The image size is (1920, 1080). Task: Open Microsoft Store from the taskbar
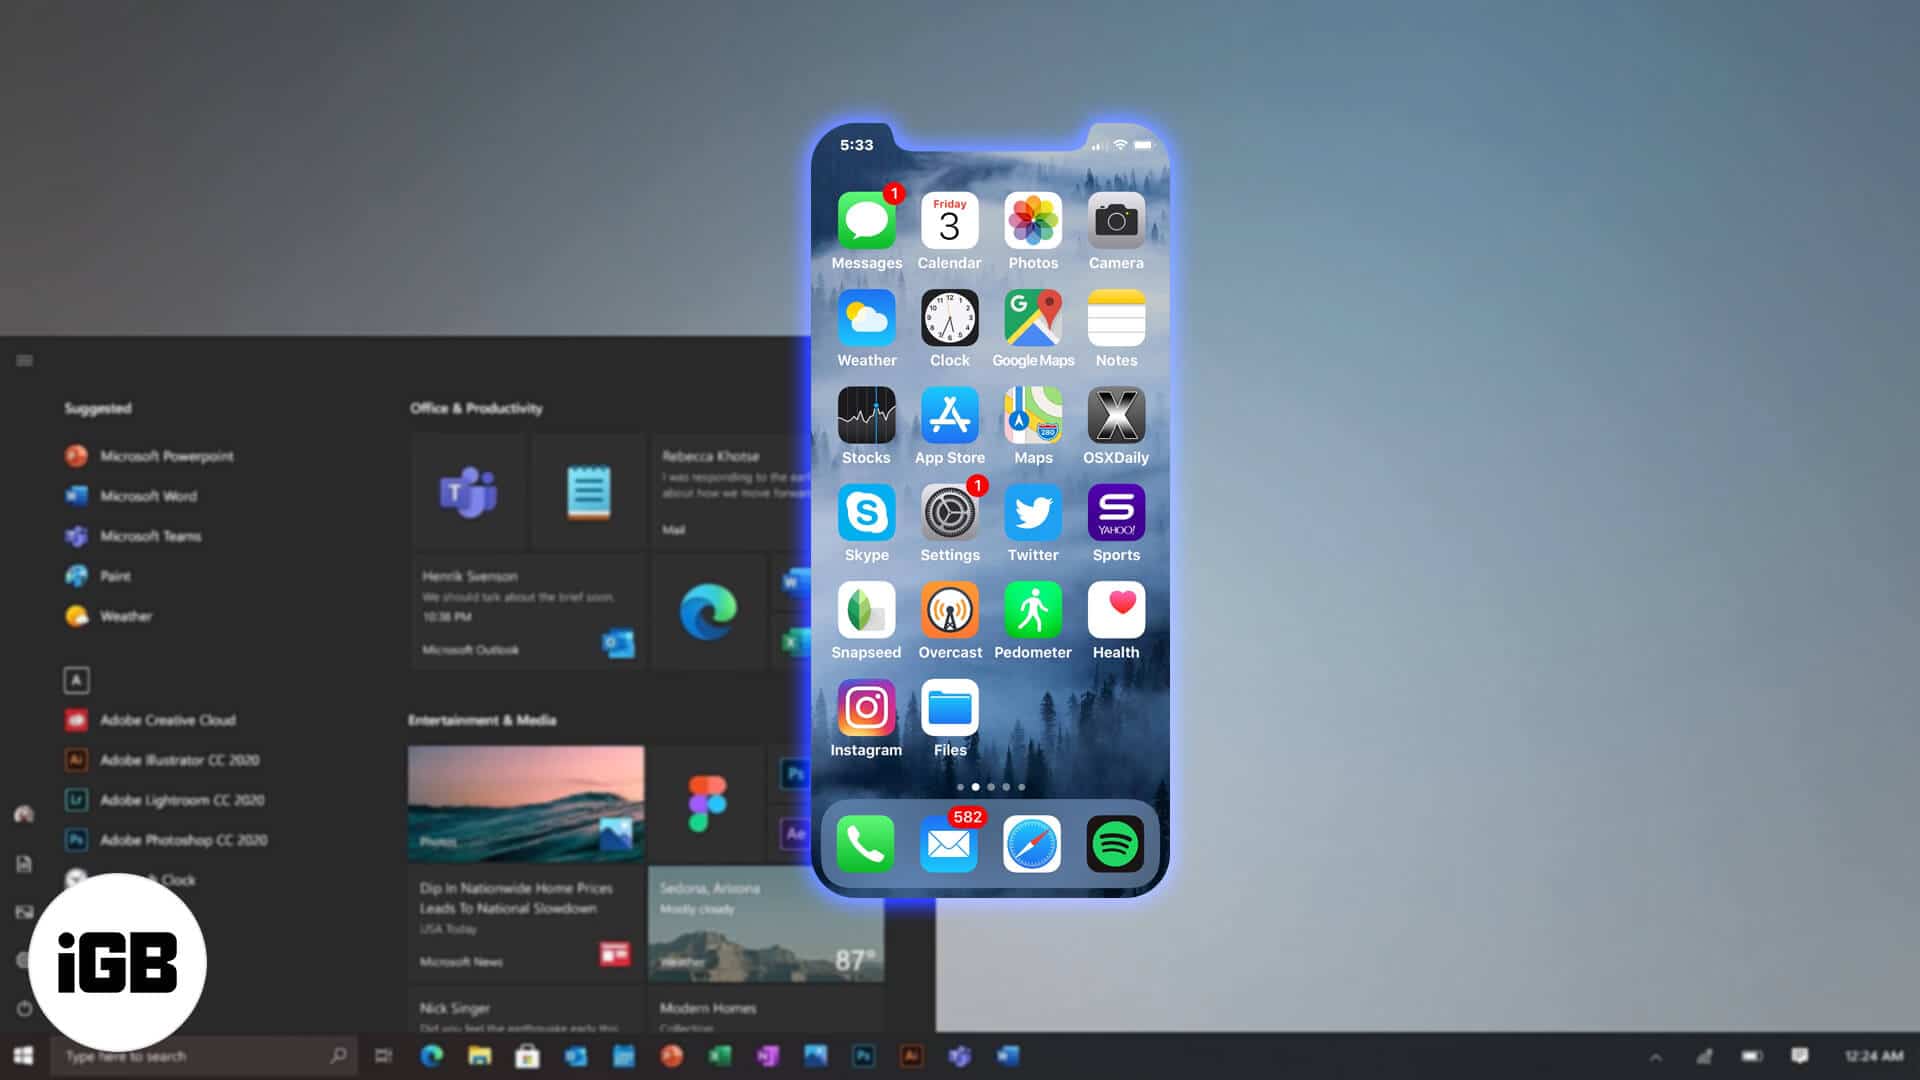(527, 1056)
